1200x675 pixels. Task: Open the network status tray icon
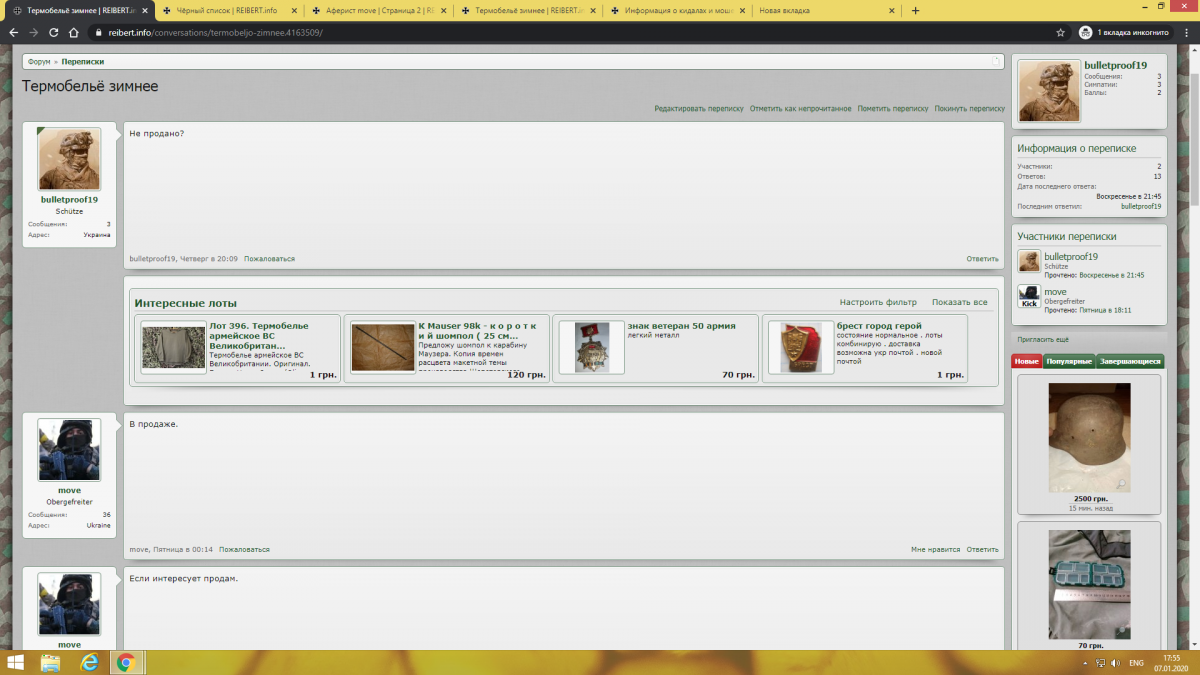1101,663
